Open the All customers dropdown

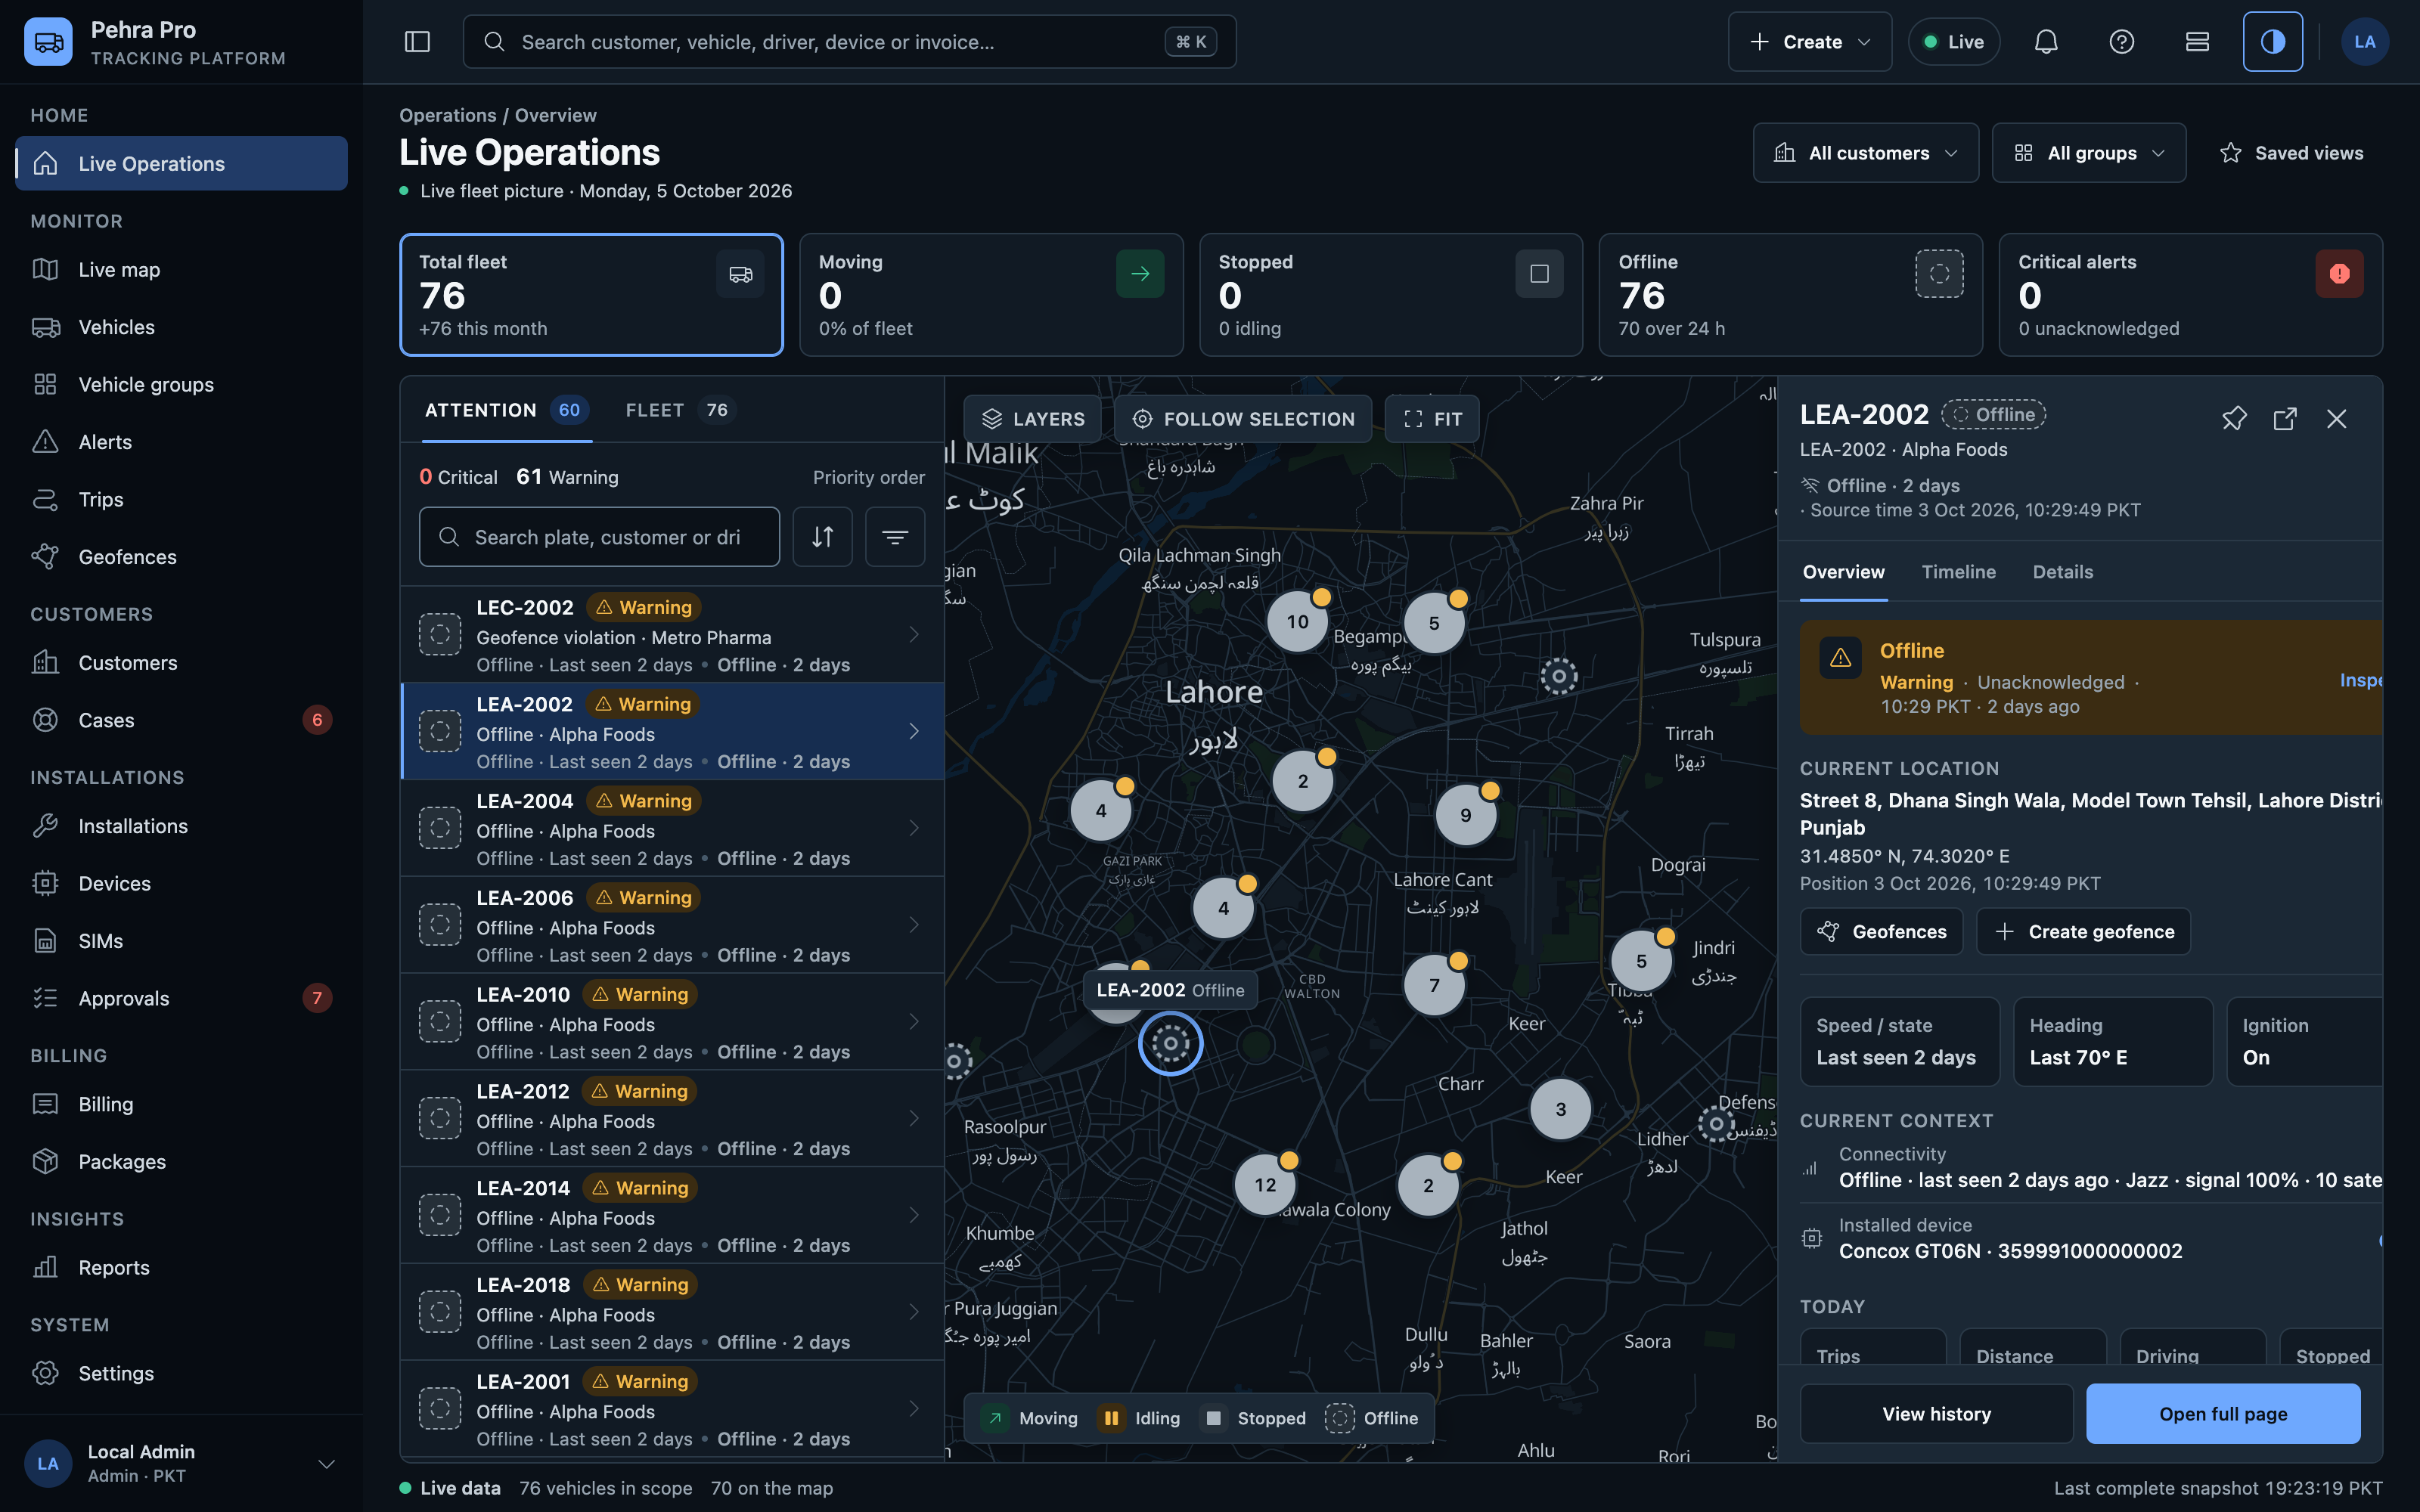(x=1865, y=153)
